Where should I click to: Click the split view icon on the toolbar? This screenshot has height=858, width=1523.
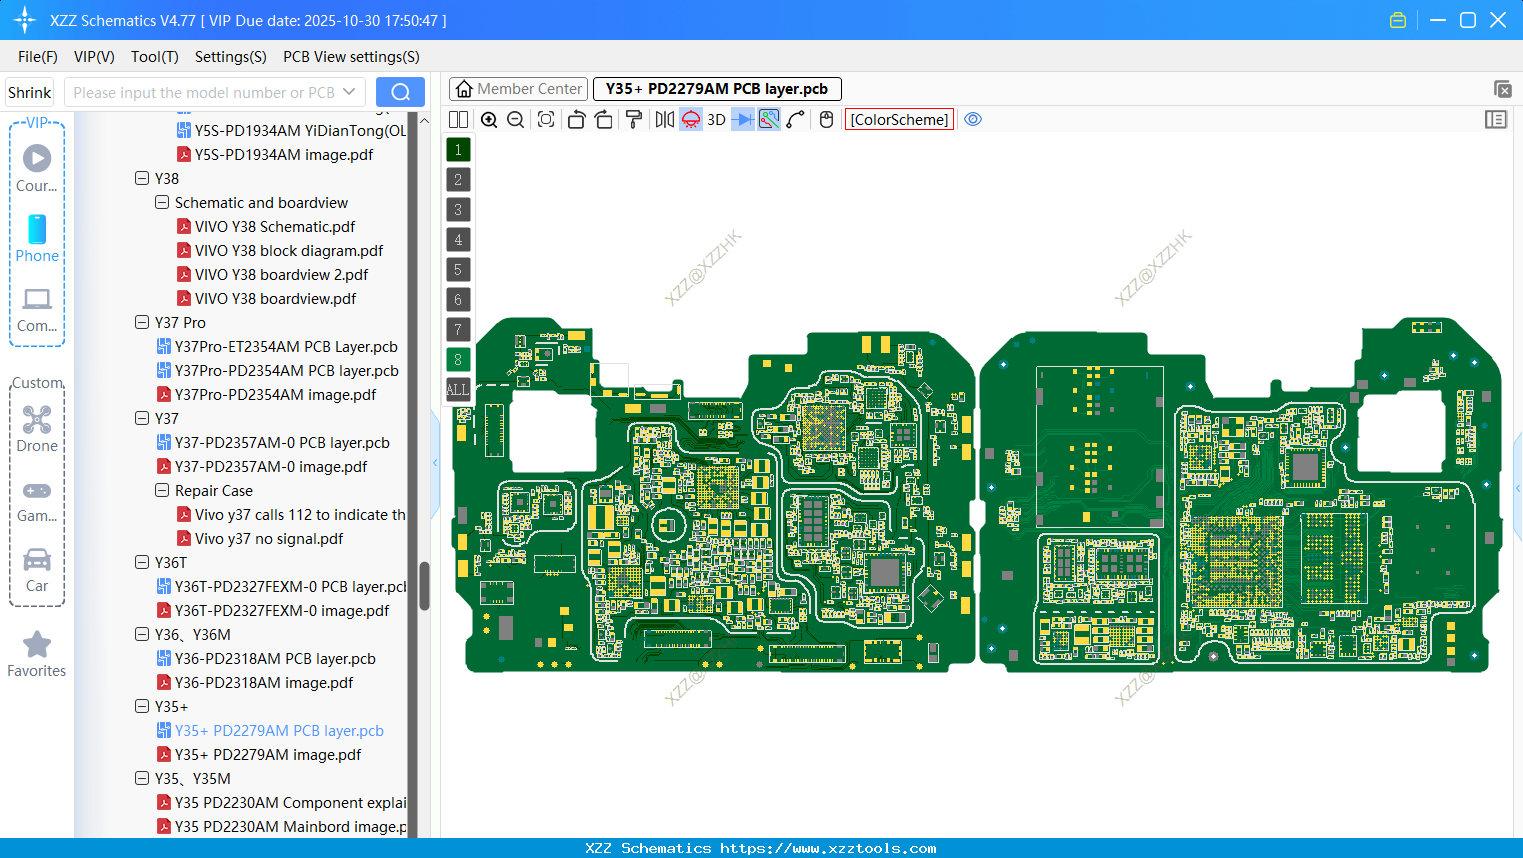[x=458, y=119]
